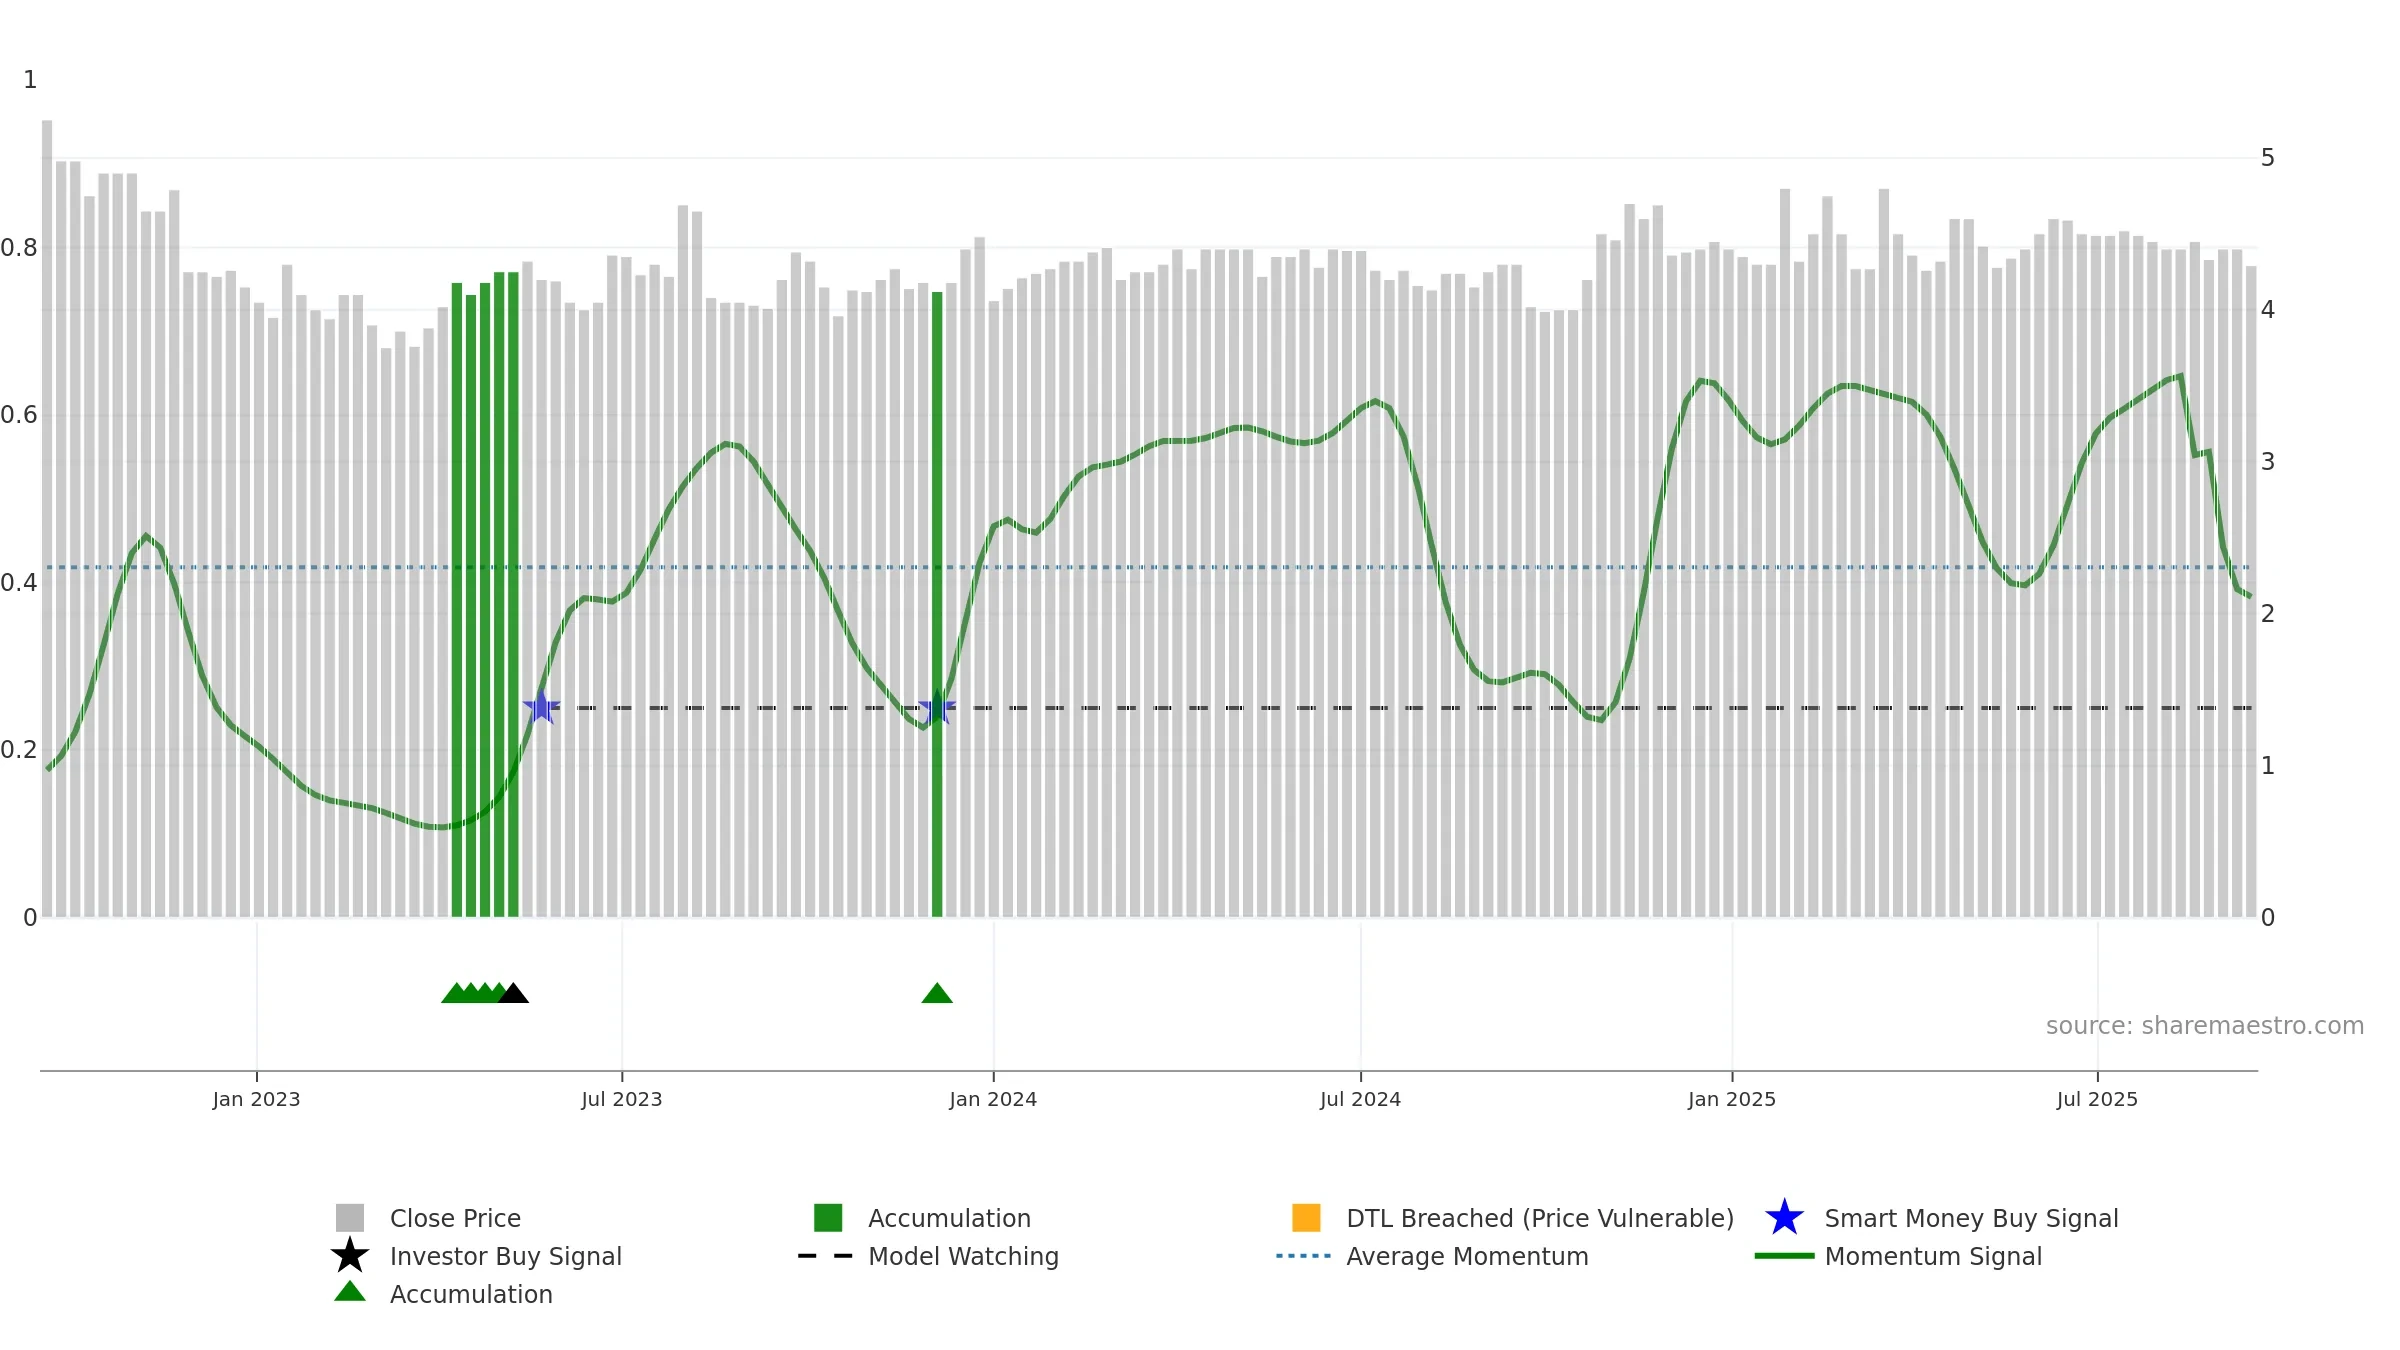Viewport: 2400px width, 1350px height.
Task: Click the DTL Breached (Price Vulnerable) legend label
Action: click(x=1540, y=1218)
